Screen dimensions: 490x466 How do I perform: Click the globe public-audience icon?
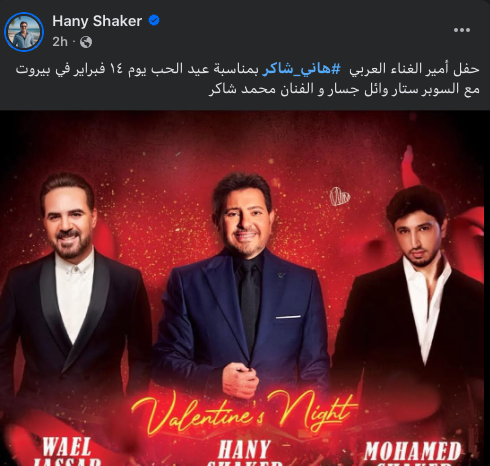point(86,42)
